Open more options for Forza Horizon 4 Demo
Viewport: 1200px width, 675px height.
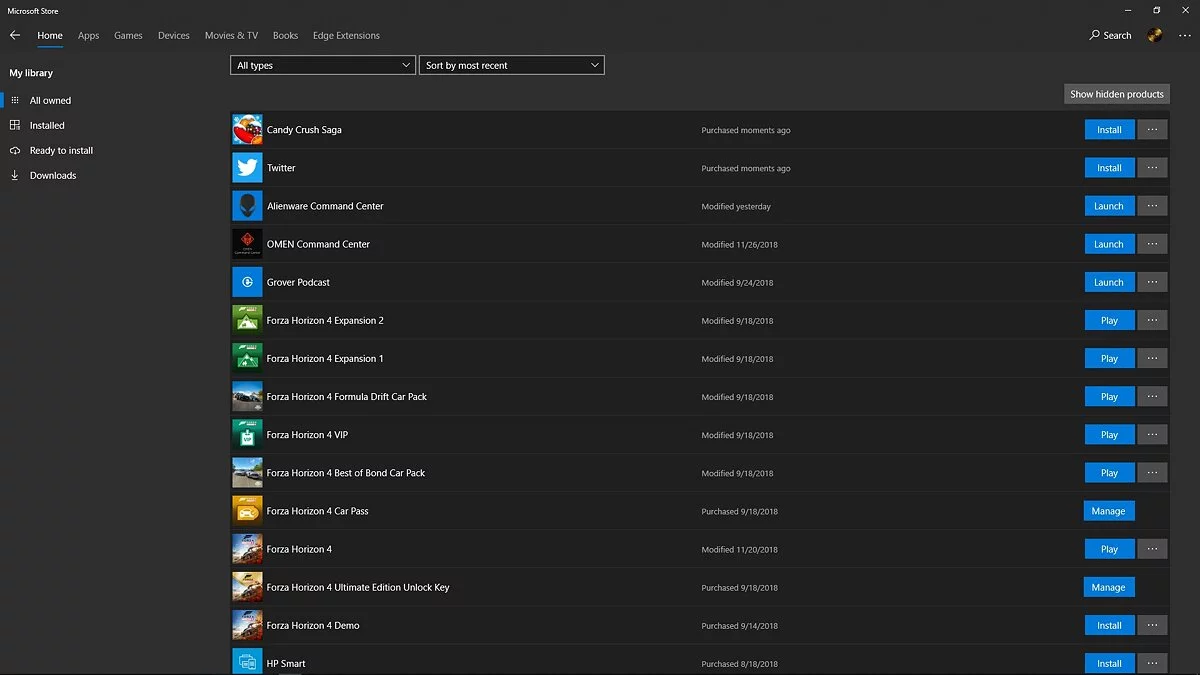pyautogui.click(x=1152, y=625)
